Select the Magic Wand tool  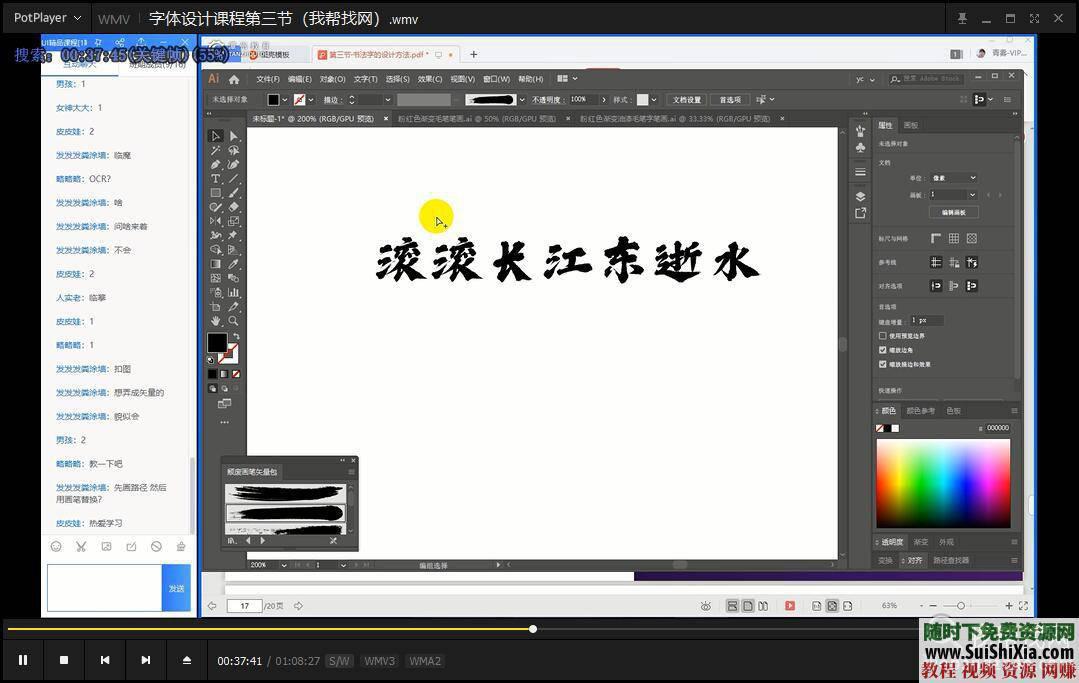point(215,150)
